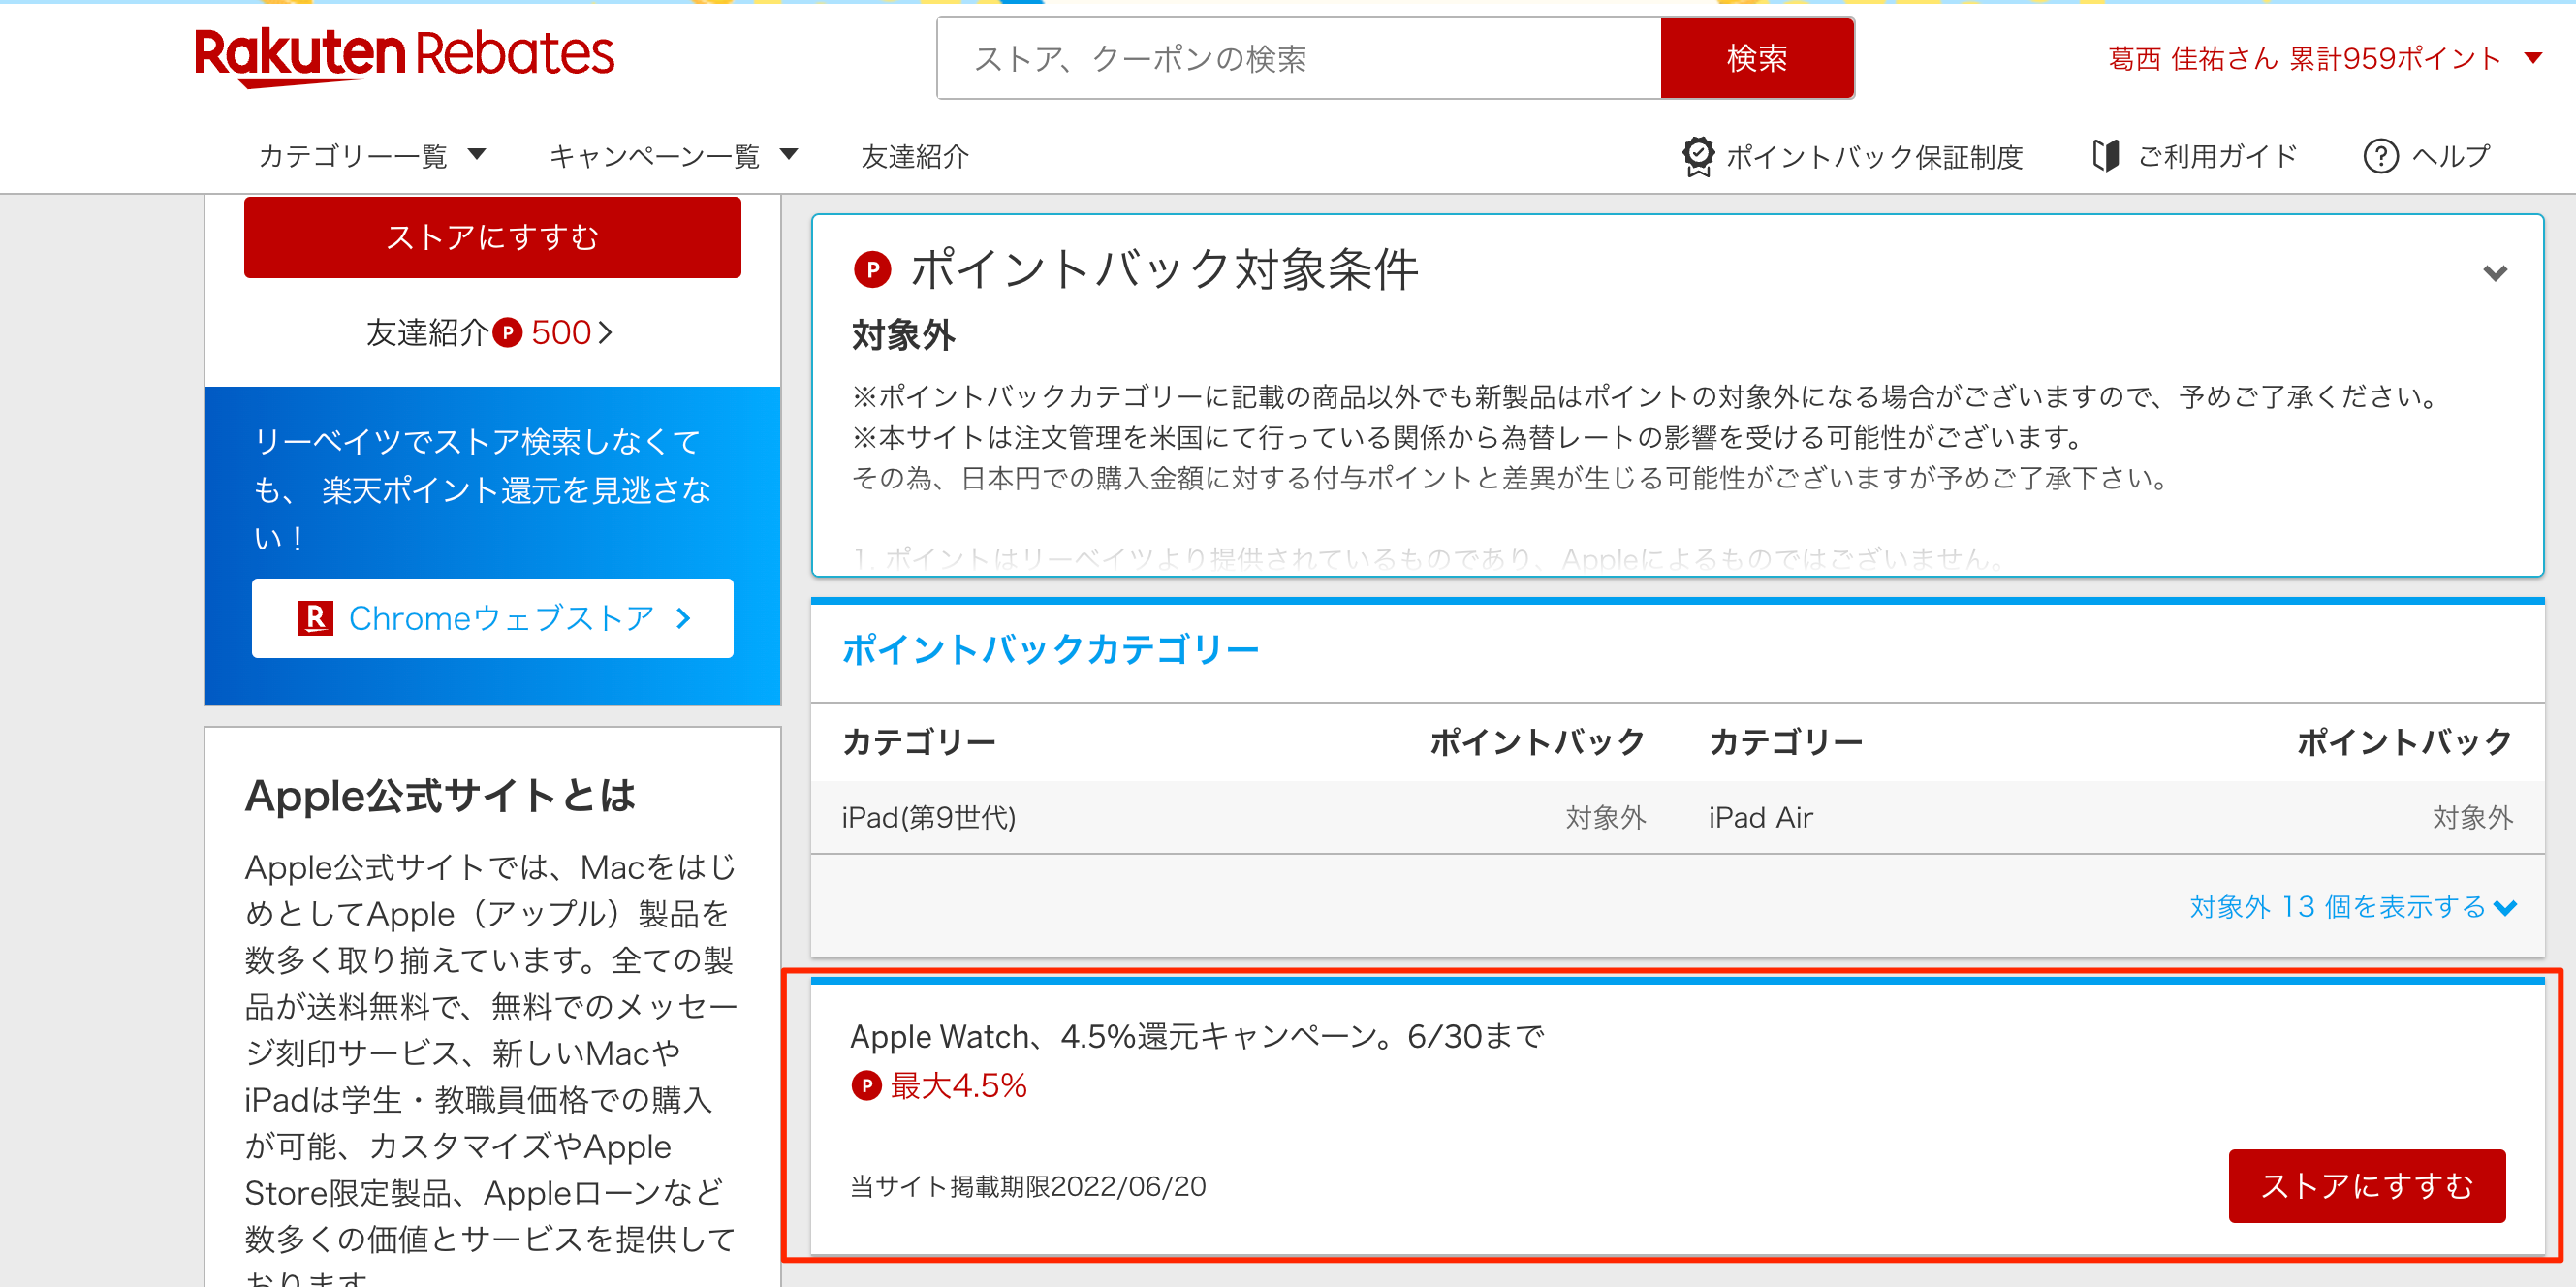Open the account menu for 葛西 佳祐さん
Image resolution: width=2576 pixels, height=1287 pixels.
[2324, 58]
